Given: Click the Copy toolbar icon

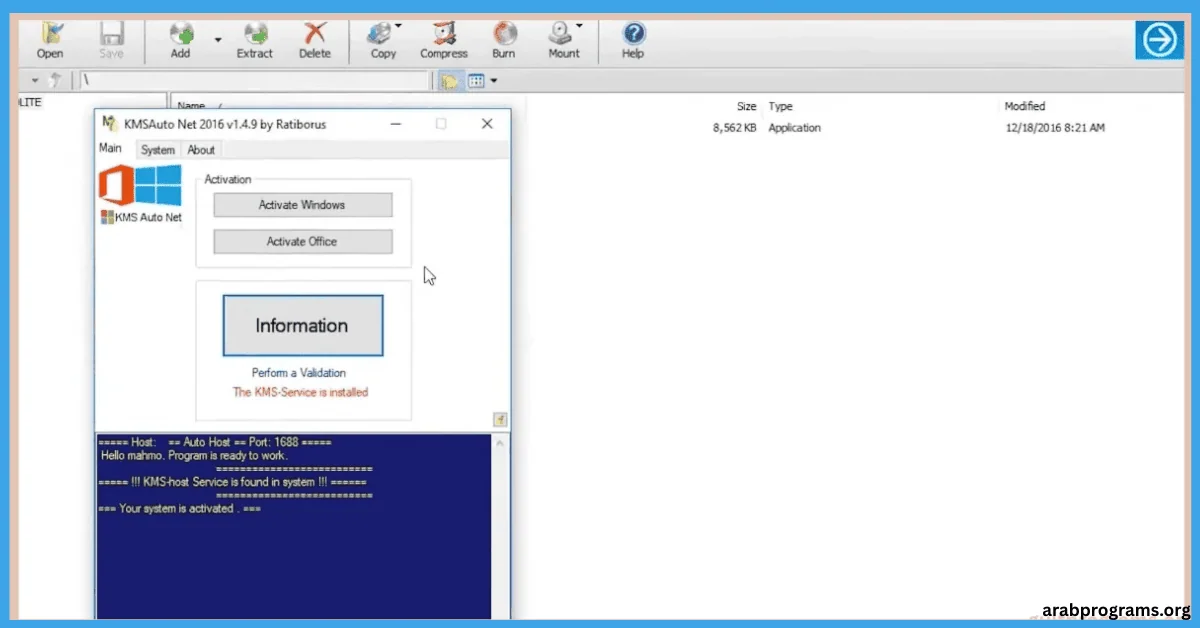Looking at the screenshot, I should tap(382, 41).
